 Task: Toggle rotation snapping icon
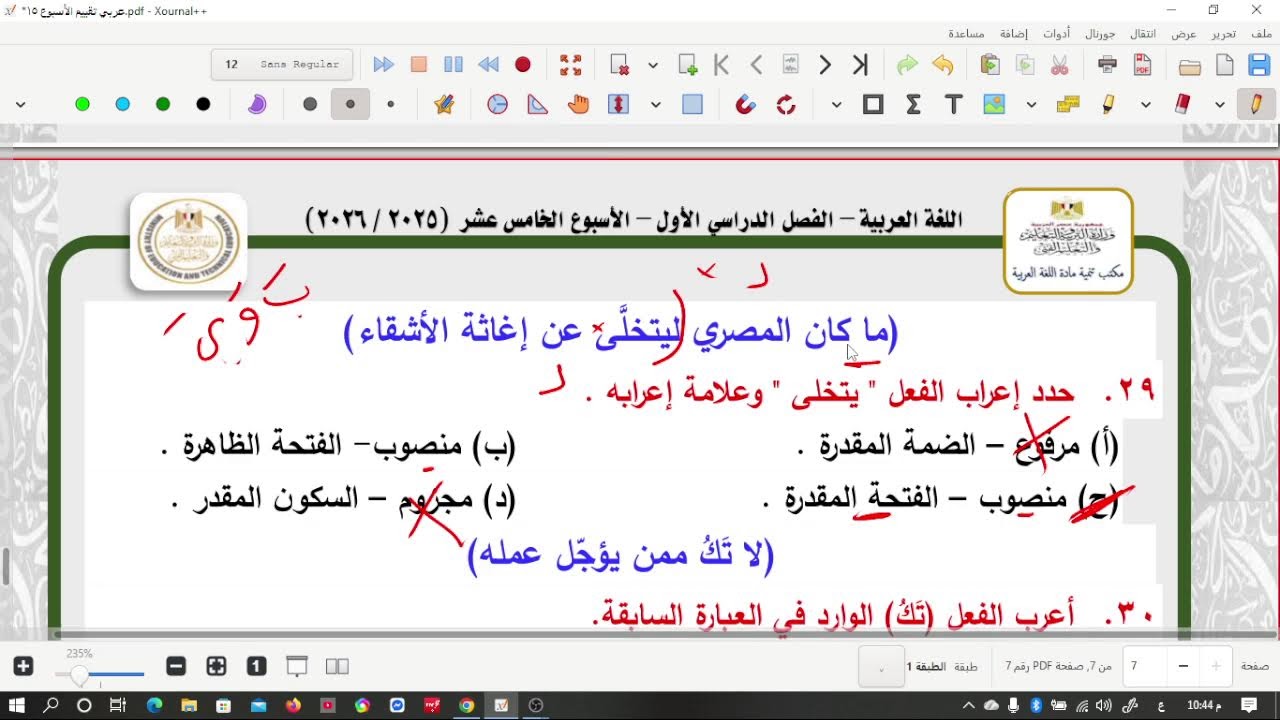[x=786, y=104]
